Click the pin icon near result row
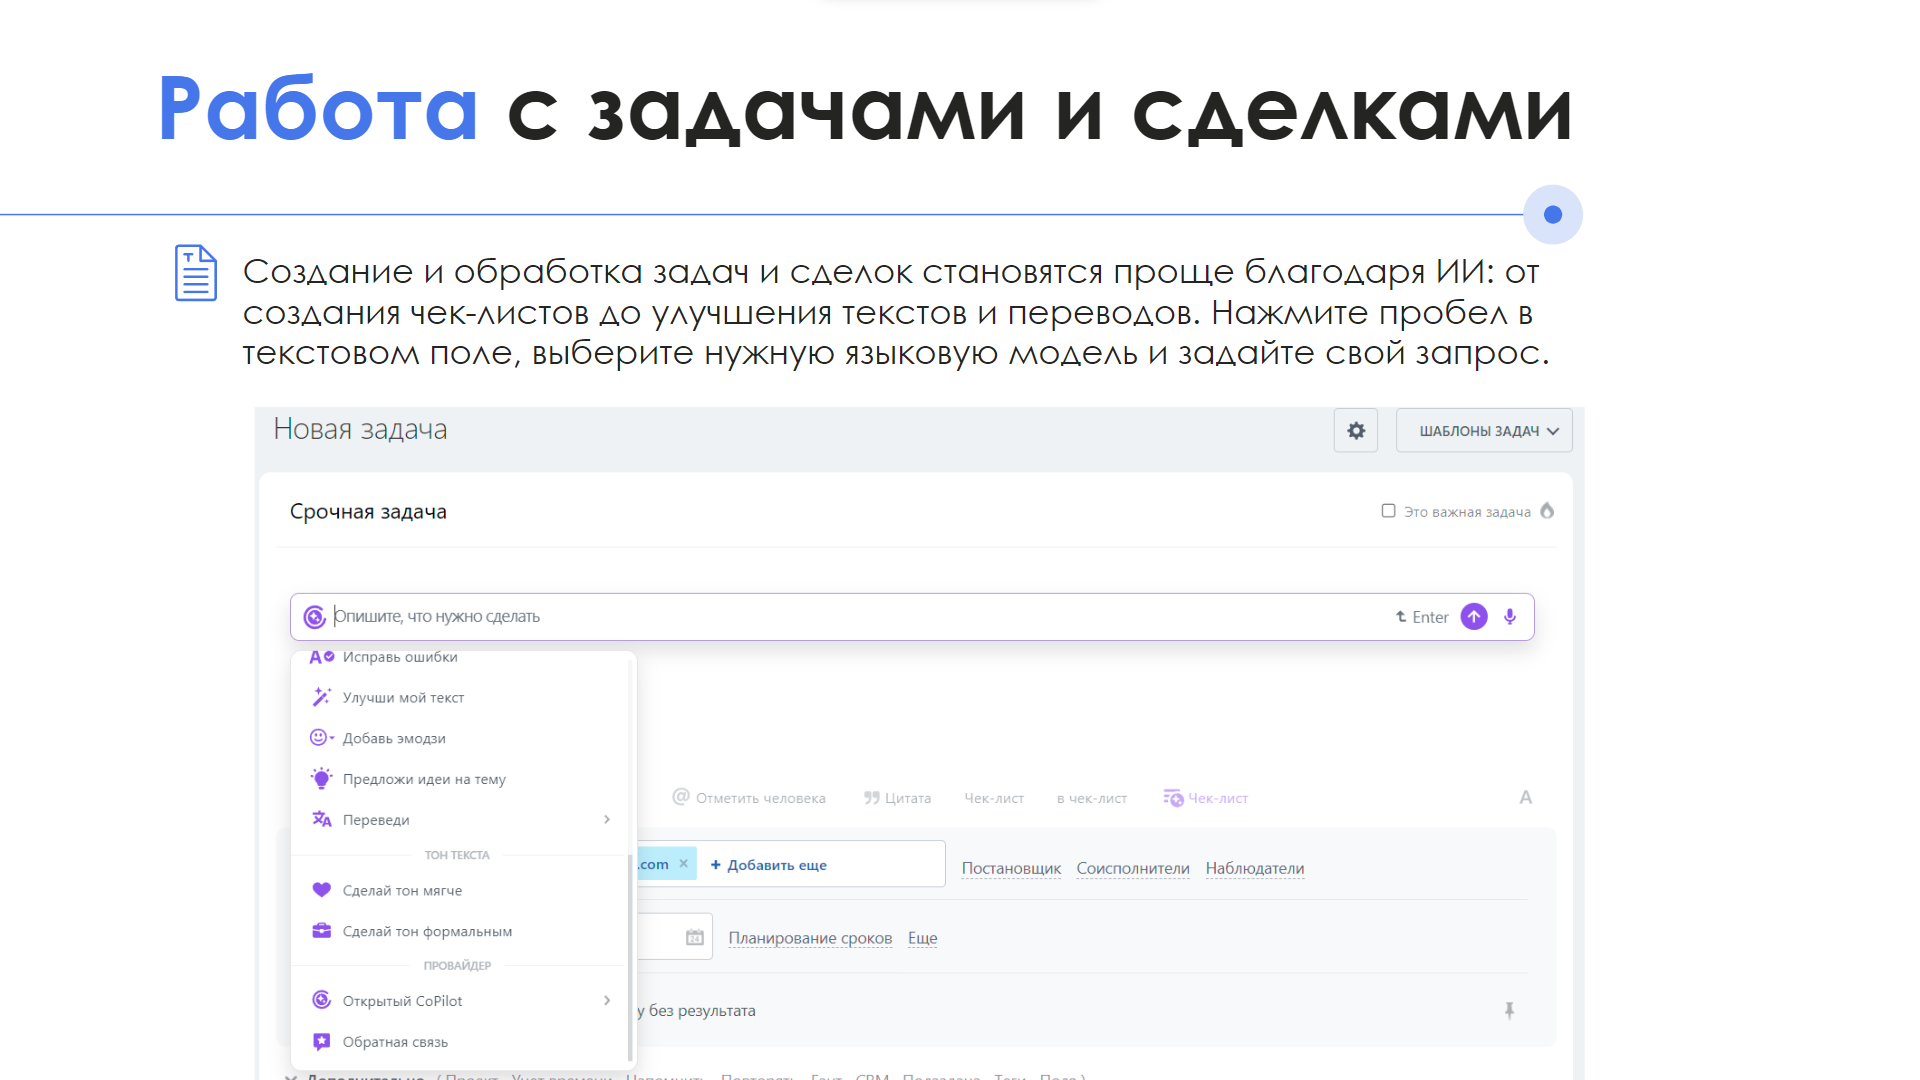The height and width of the screenshot is (1080, 1920). click(1509, 1011)
